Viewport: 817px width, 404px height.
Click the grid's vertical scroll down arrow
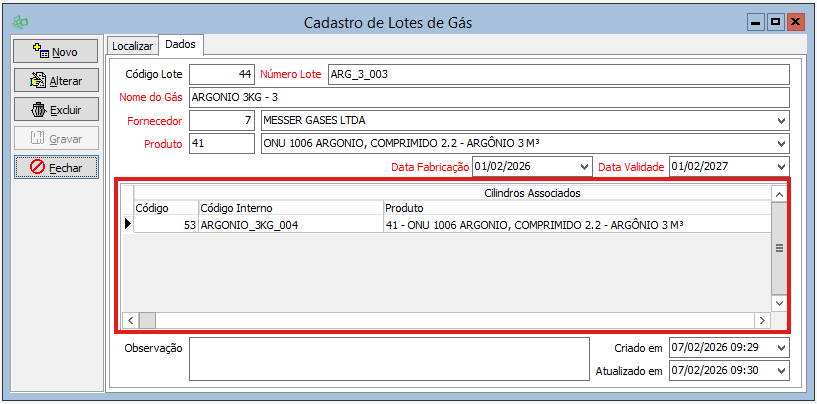(780, 303)
